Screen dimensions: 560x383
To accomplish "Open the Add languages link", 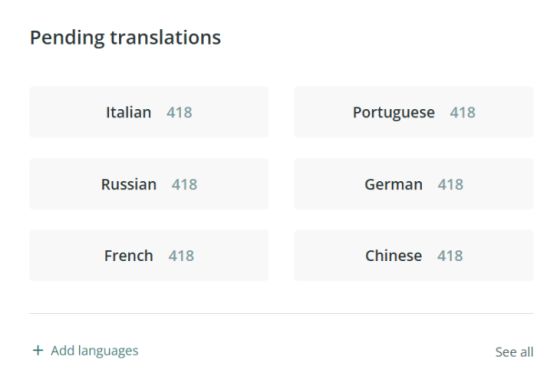I will [85, 350].
